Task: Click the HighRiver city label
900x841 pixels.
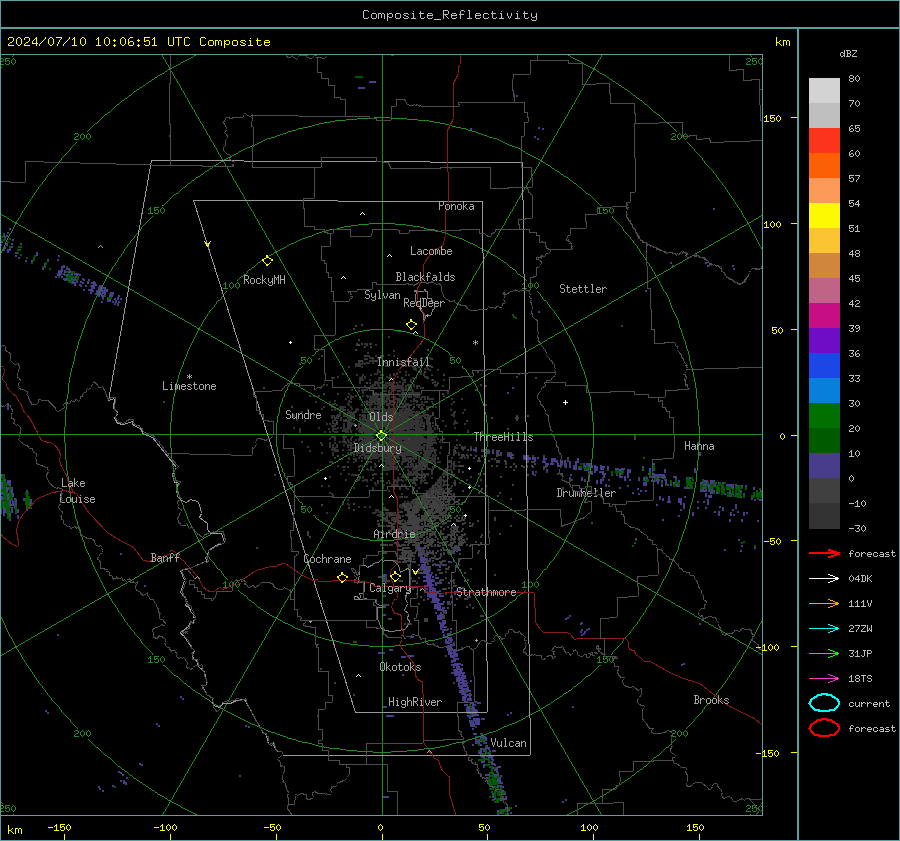Action: click(415, 702)
